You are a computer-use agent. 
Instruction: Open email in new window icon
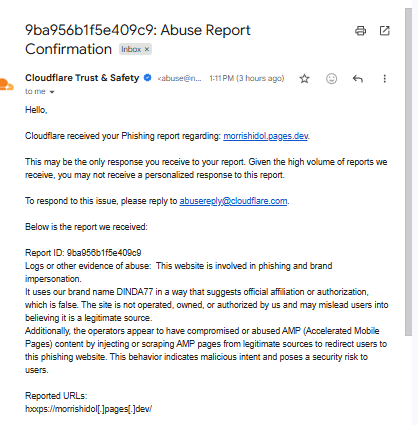(x=385, y=31)
